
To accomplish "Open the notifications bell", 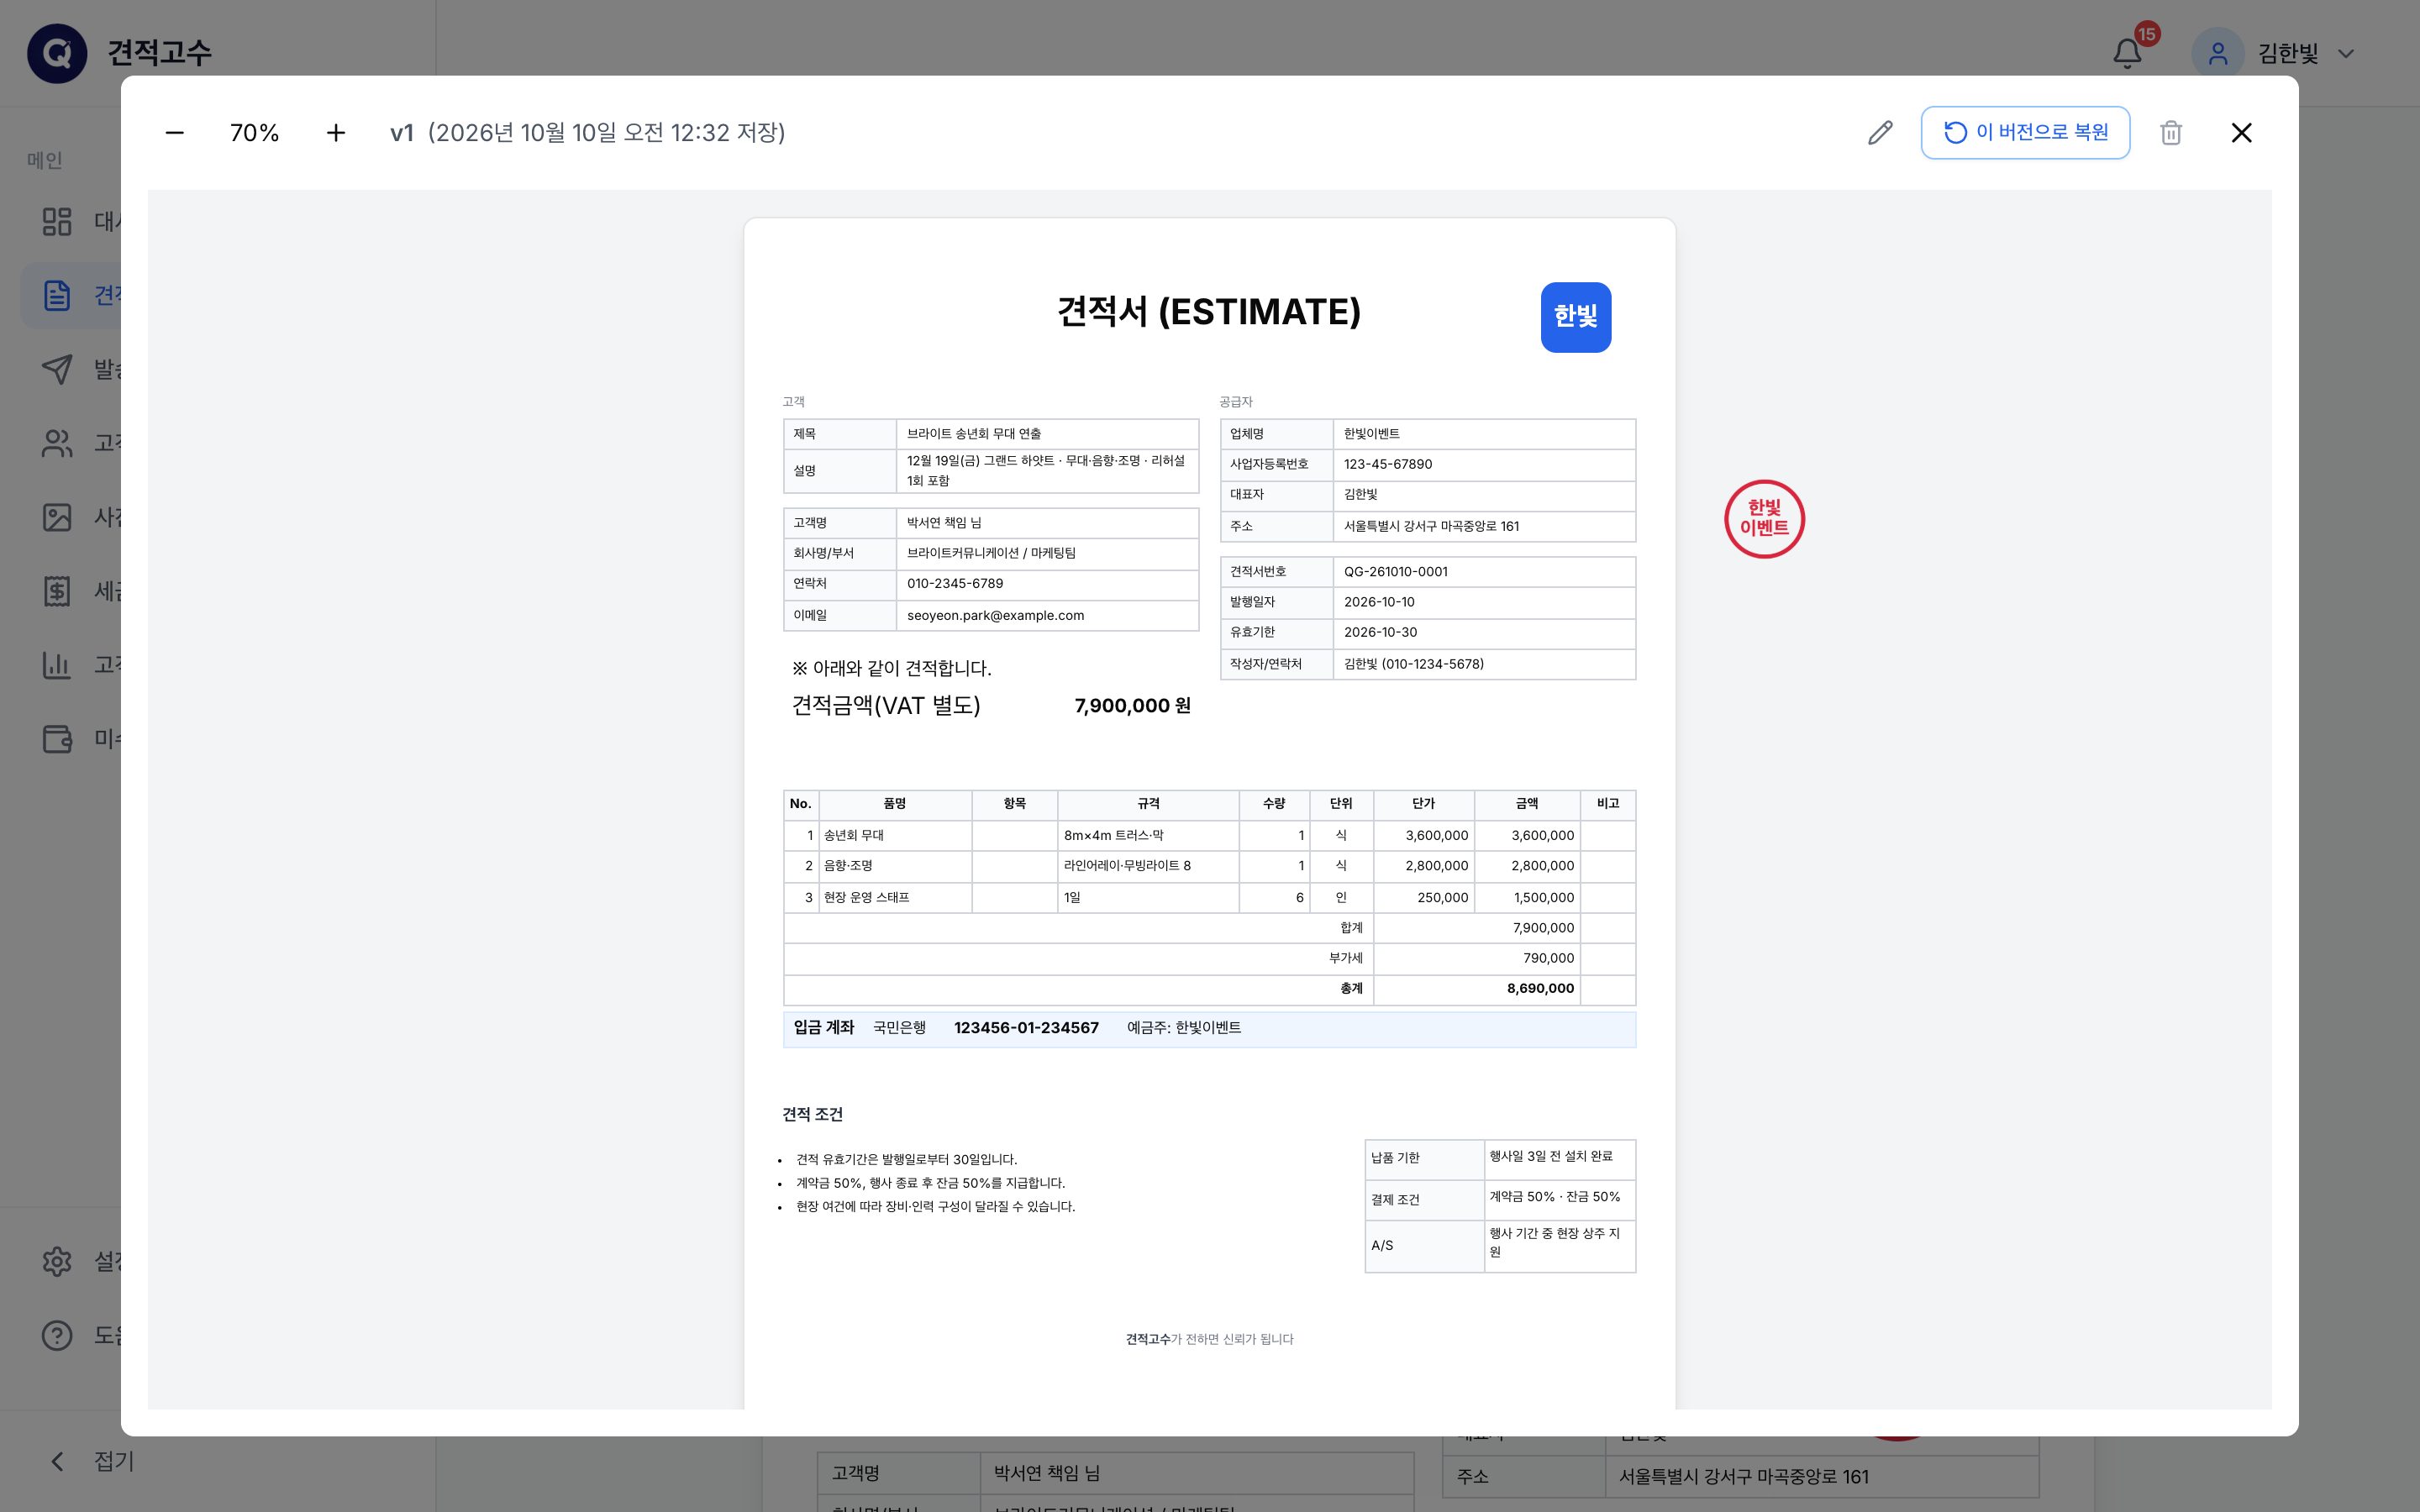I will pyautogui.click(x=2127, y=53).
